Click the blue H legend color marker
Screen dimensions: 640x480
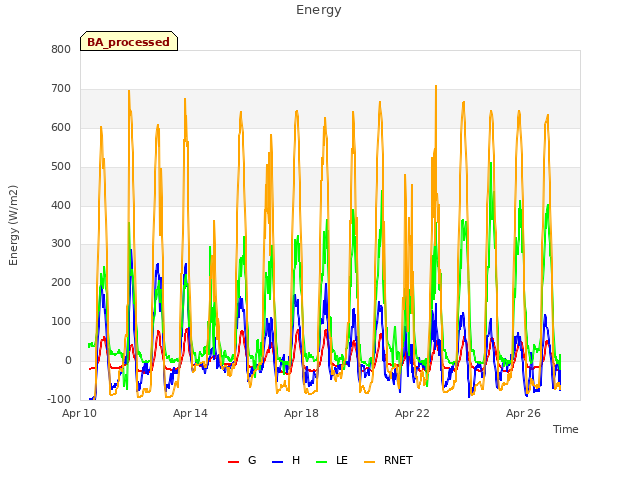click(x=277, y=462)
